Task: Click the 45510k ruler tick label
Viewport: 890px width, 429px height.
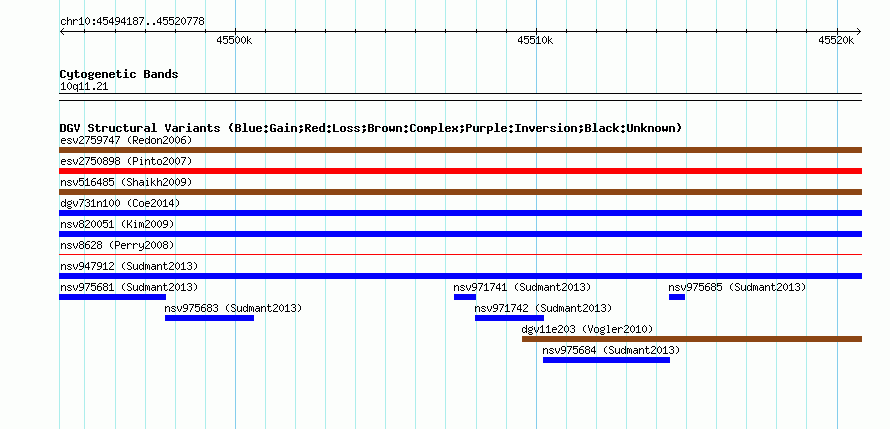Action: pos(535,40)
